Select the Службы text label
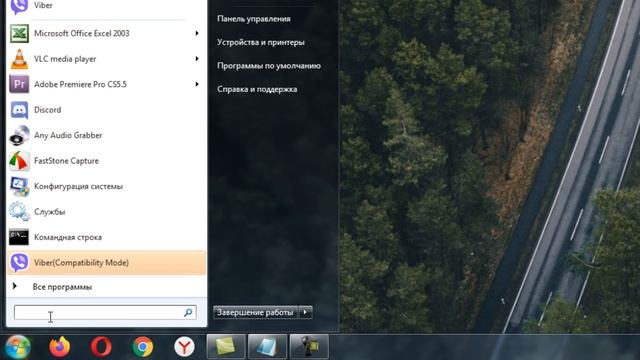 [50, 212]
